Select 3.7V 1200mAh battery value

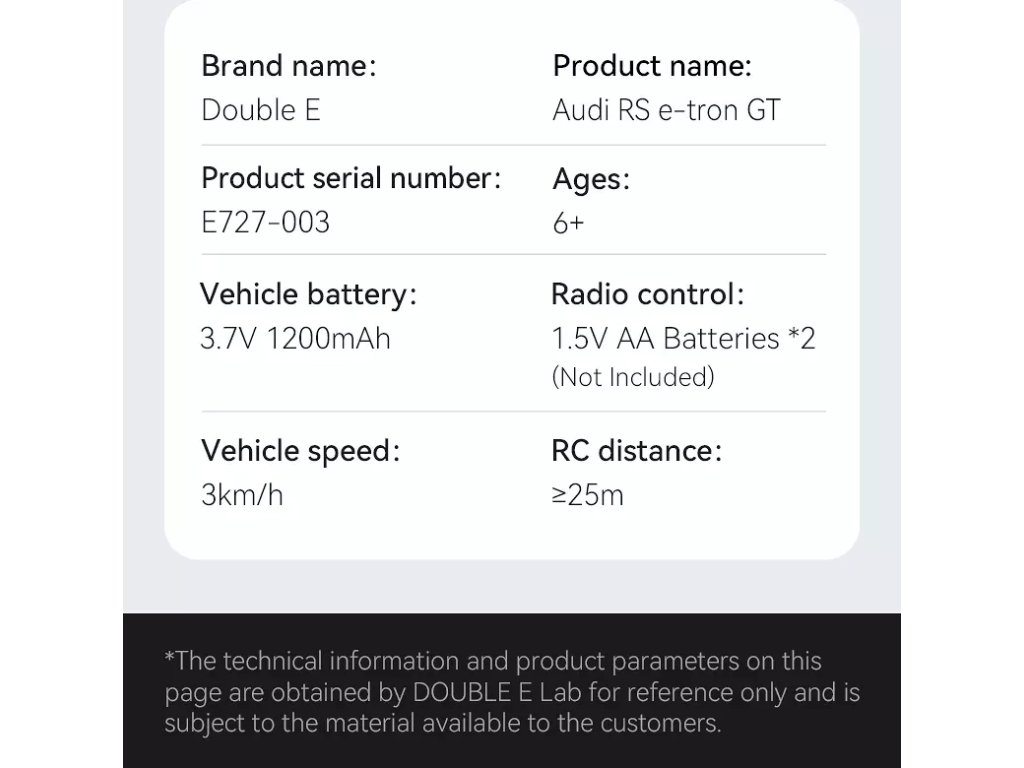[x=295, y=338]
